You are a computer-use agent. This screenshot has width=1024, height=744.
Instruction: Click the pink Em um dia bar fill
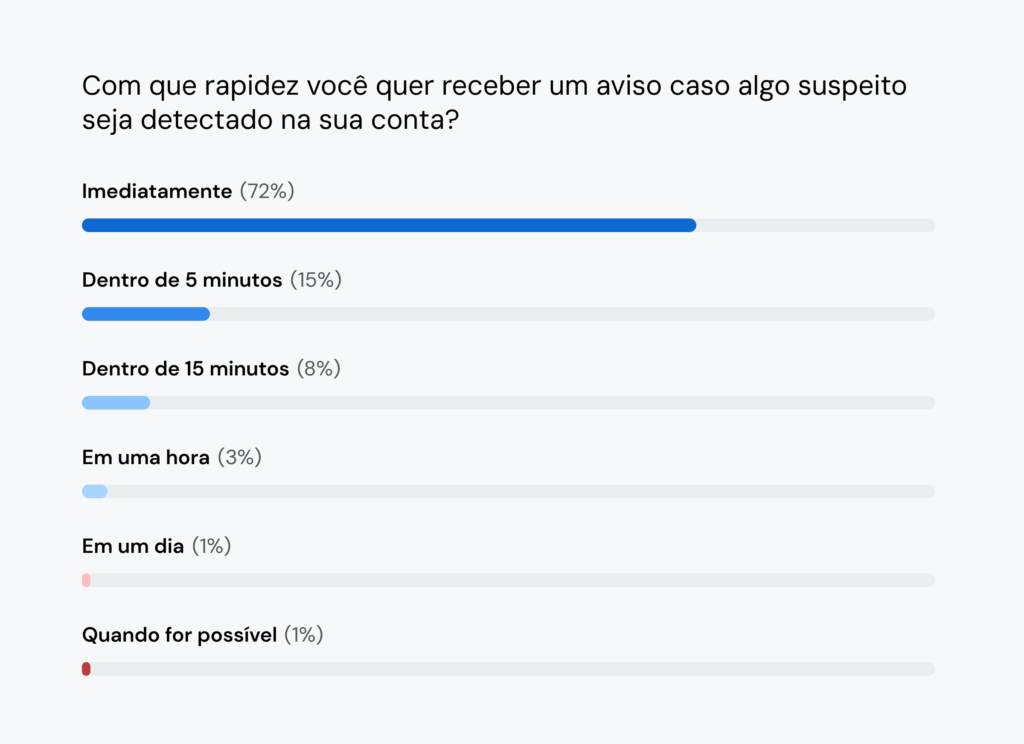[x=86, y=580]
